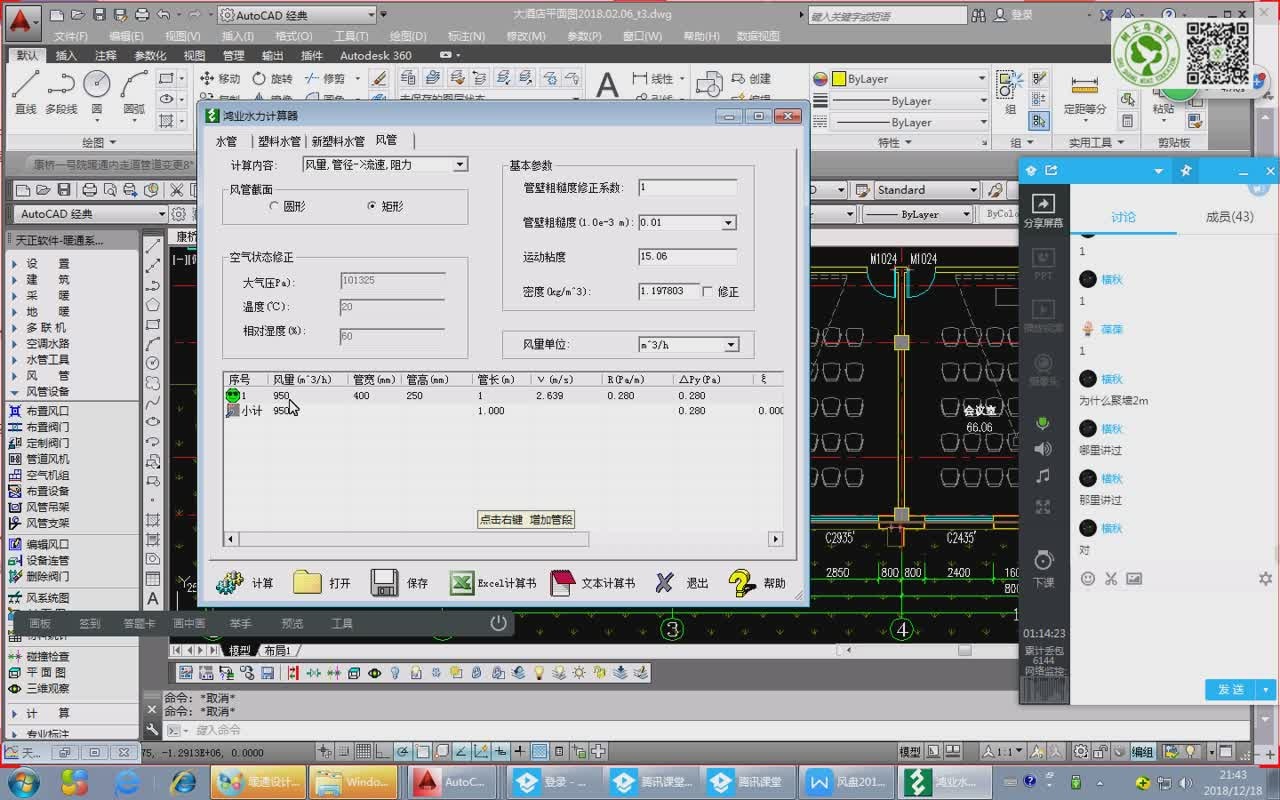1280x800 pixels.
Task: Switch to the 新塑料水管 tab
Action: click(x=338, y=141)
